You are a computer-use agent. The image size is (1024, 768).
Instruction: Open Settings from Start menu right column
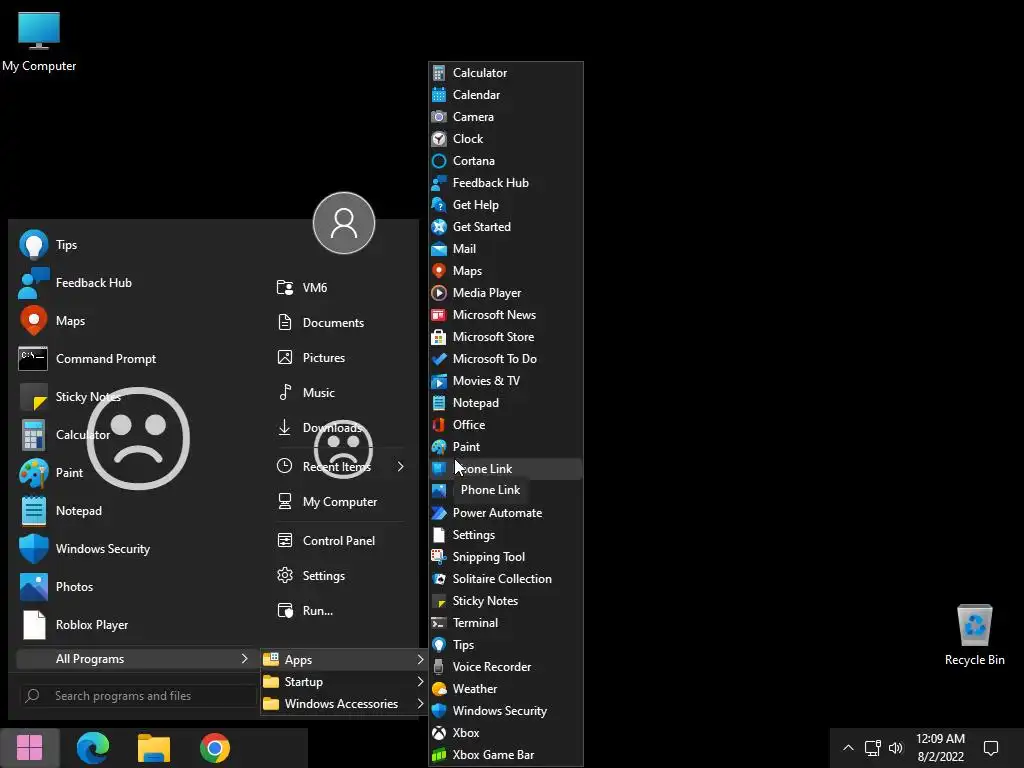click(341, 575)
